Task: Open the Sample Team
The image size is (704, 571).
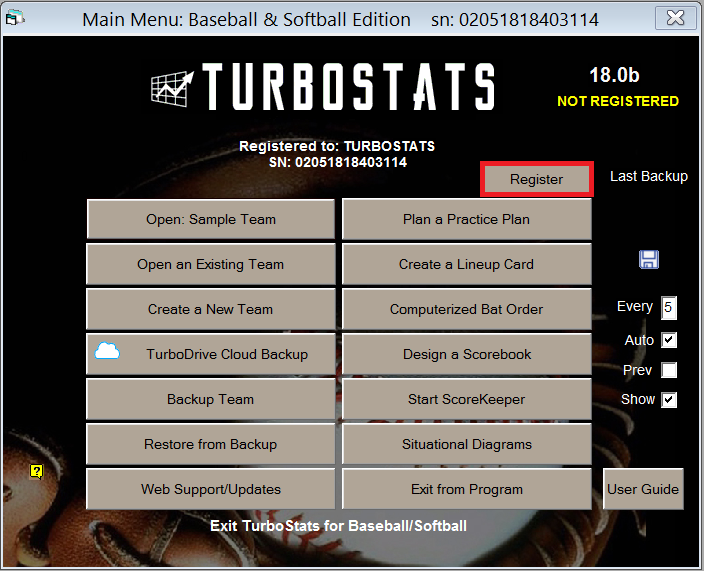Action: [x=211, y=219]
